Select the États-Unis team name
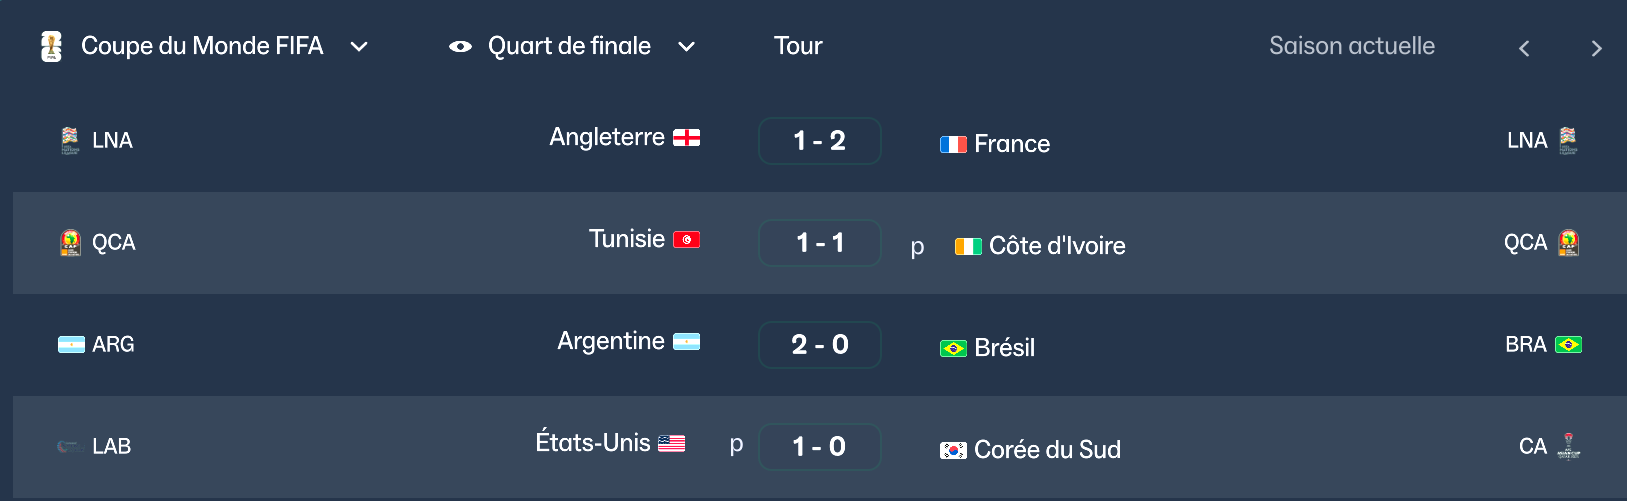This screenshot has height=501, width=1627. [x=592, y=443]
